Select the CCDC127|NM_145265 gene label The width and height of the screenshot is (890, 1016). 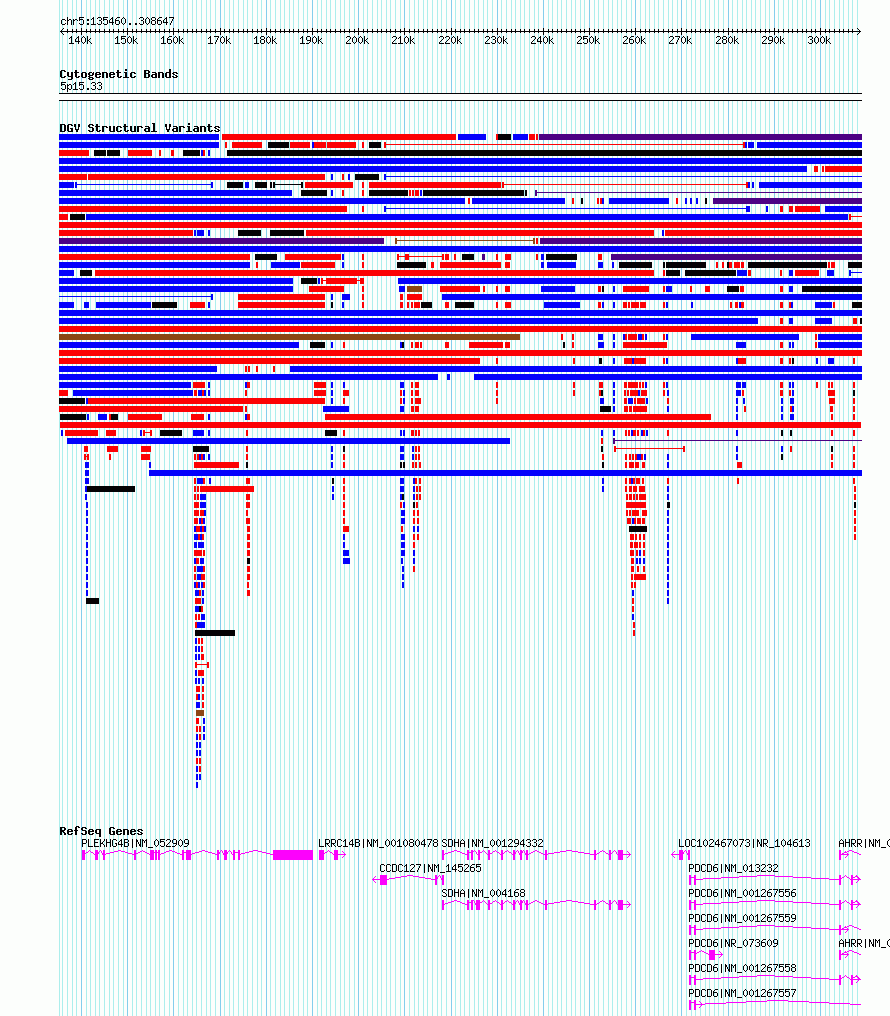pos(430,868)
